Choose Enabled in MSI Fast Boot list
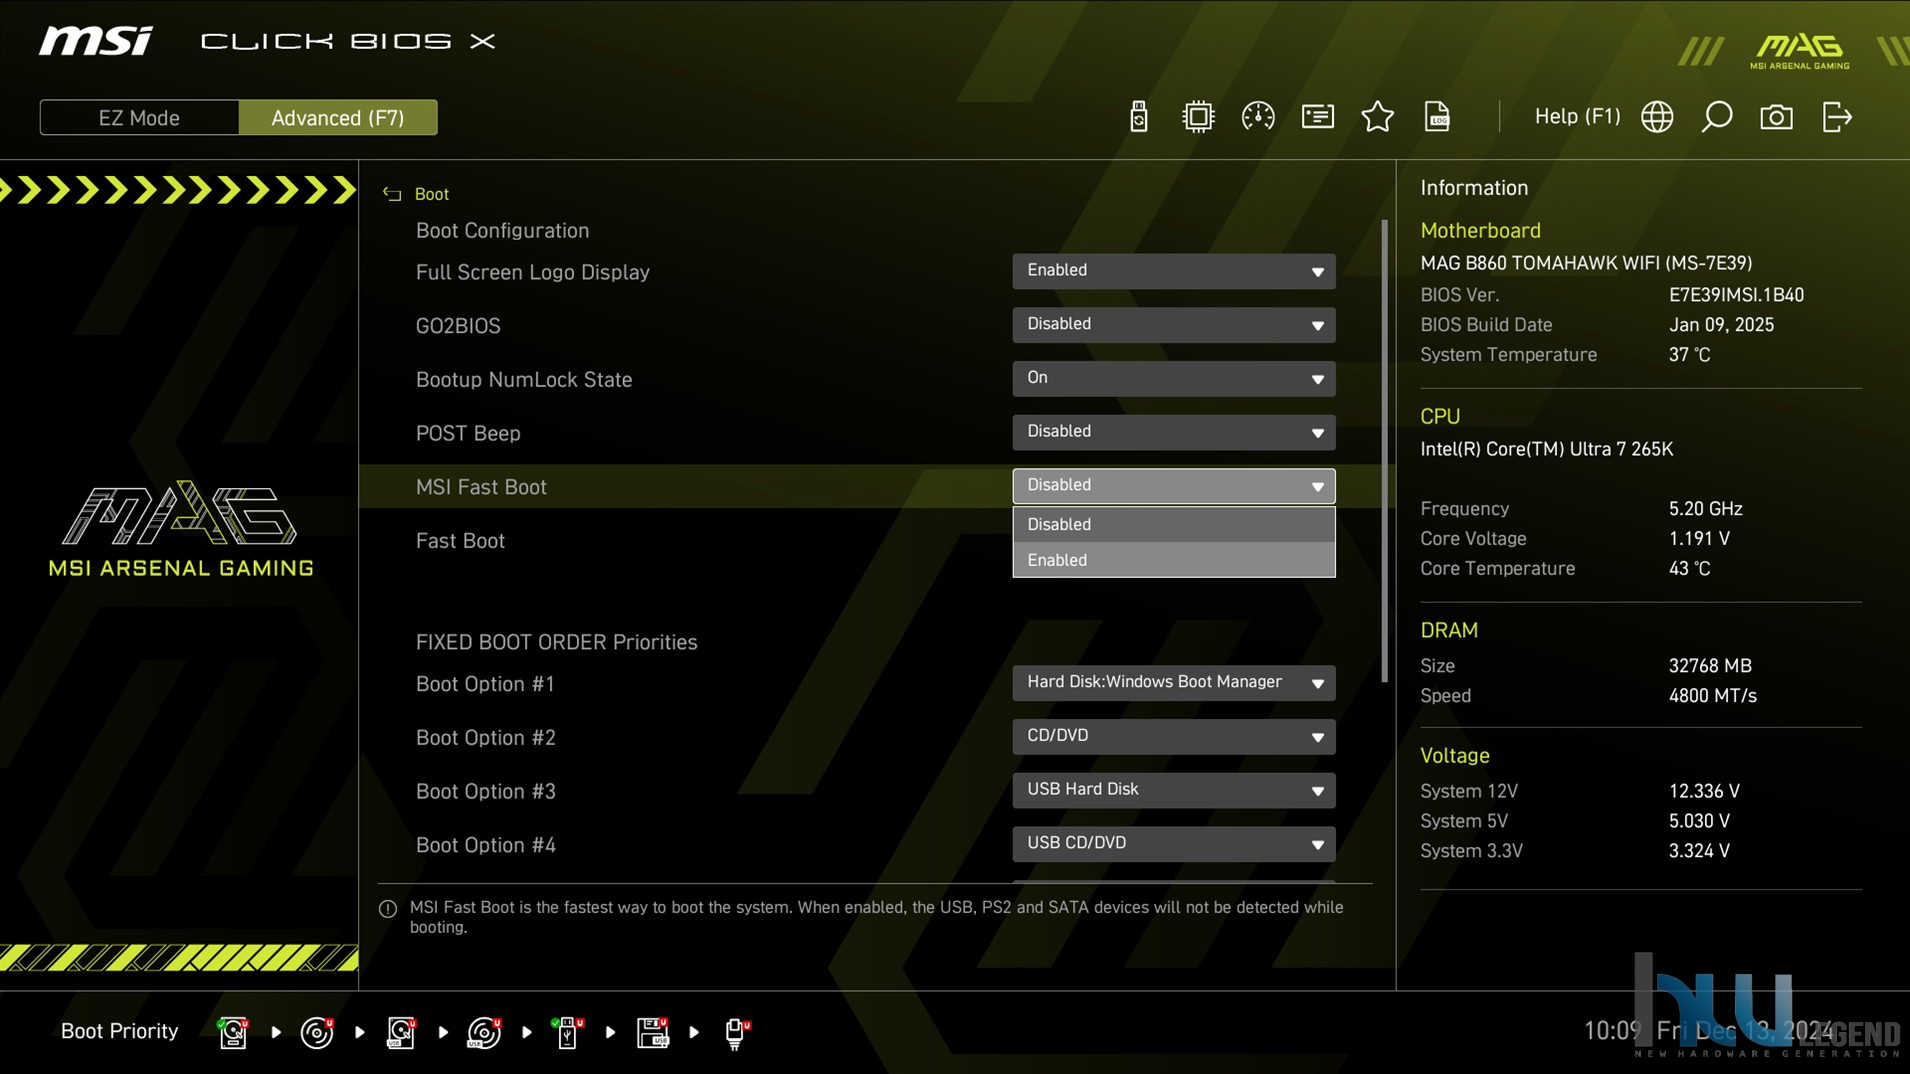This screenshot has height=1074, width=1910. pos(1174,560)
